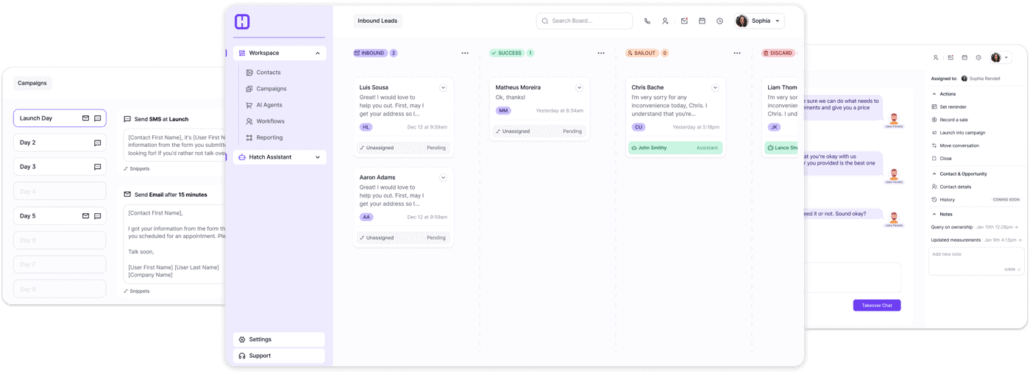Click the person icon in the conversation window header
Image resolution: width=1030 pixels, height=374 pixels.
click(x=935, y=58)
